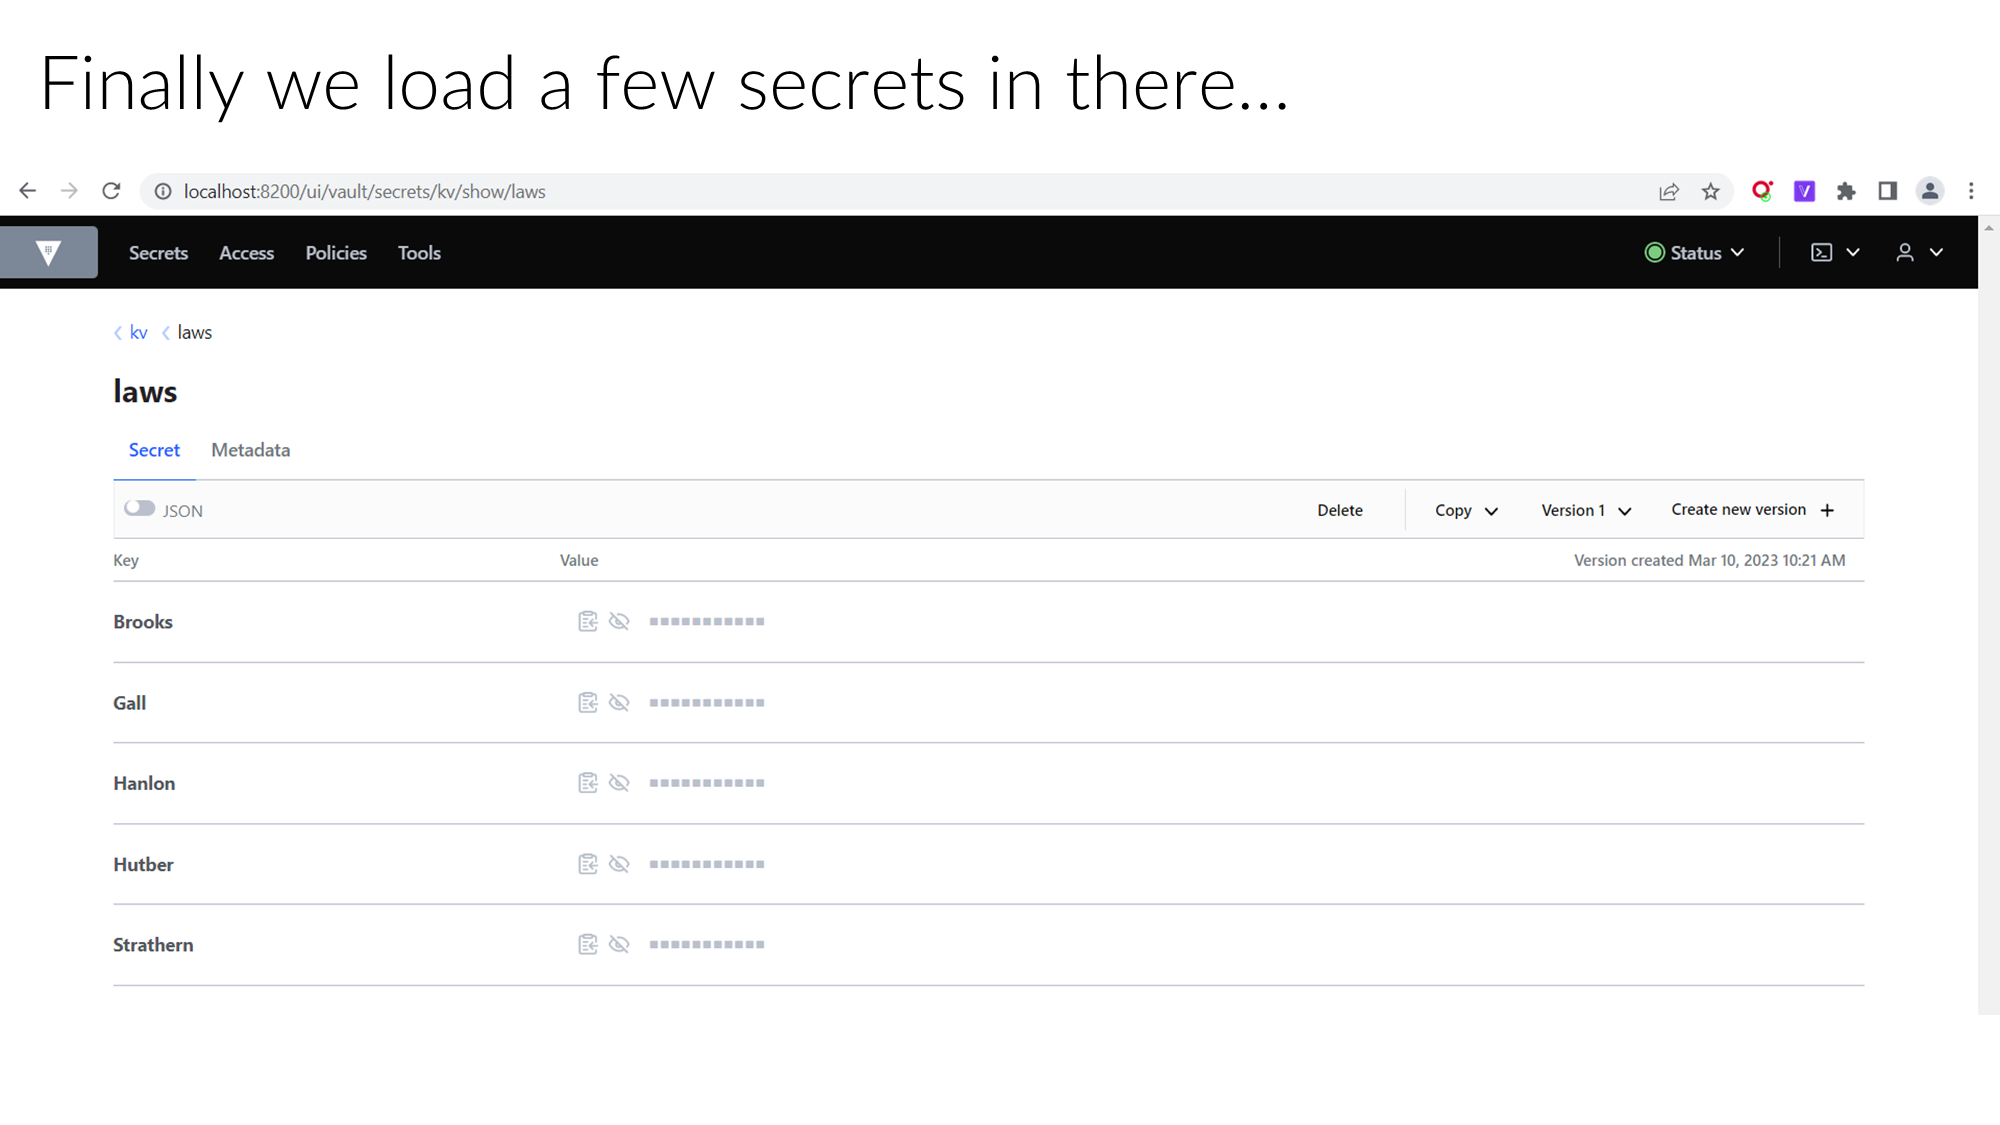2000x1125 pixels.
Task: Open the Copy dropdown menu
Action: (1466, 511)
